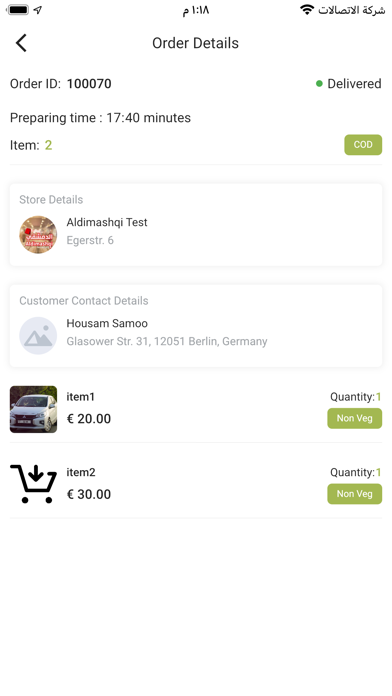Open the item1 car thumbnail

pos(33,409)
